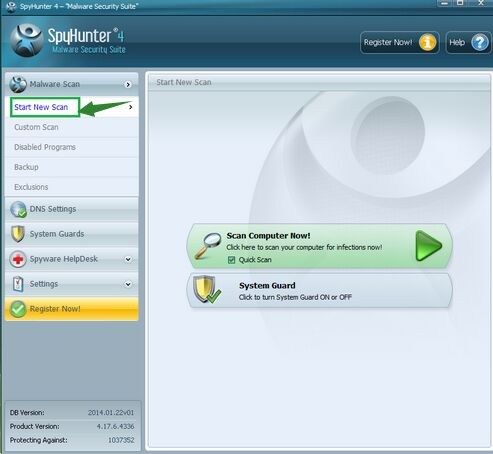Expand the Spyware HelpDesk dropdown chevron

point(128,259)
